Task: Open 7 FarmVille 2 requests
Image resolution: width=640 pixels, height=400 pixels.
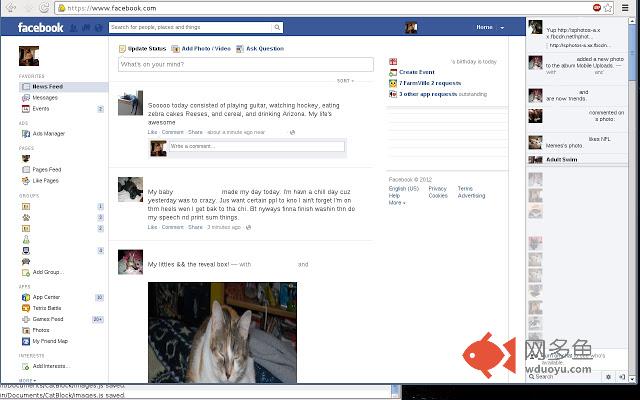Action: (430, 83)
